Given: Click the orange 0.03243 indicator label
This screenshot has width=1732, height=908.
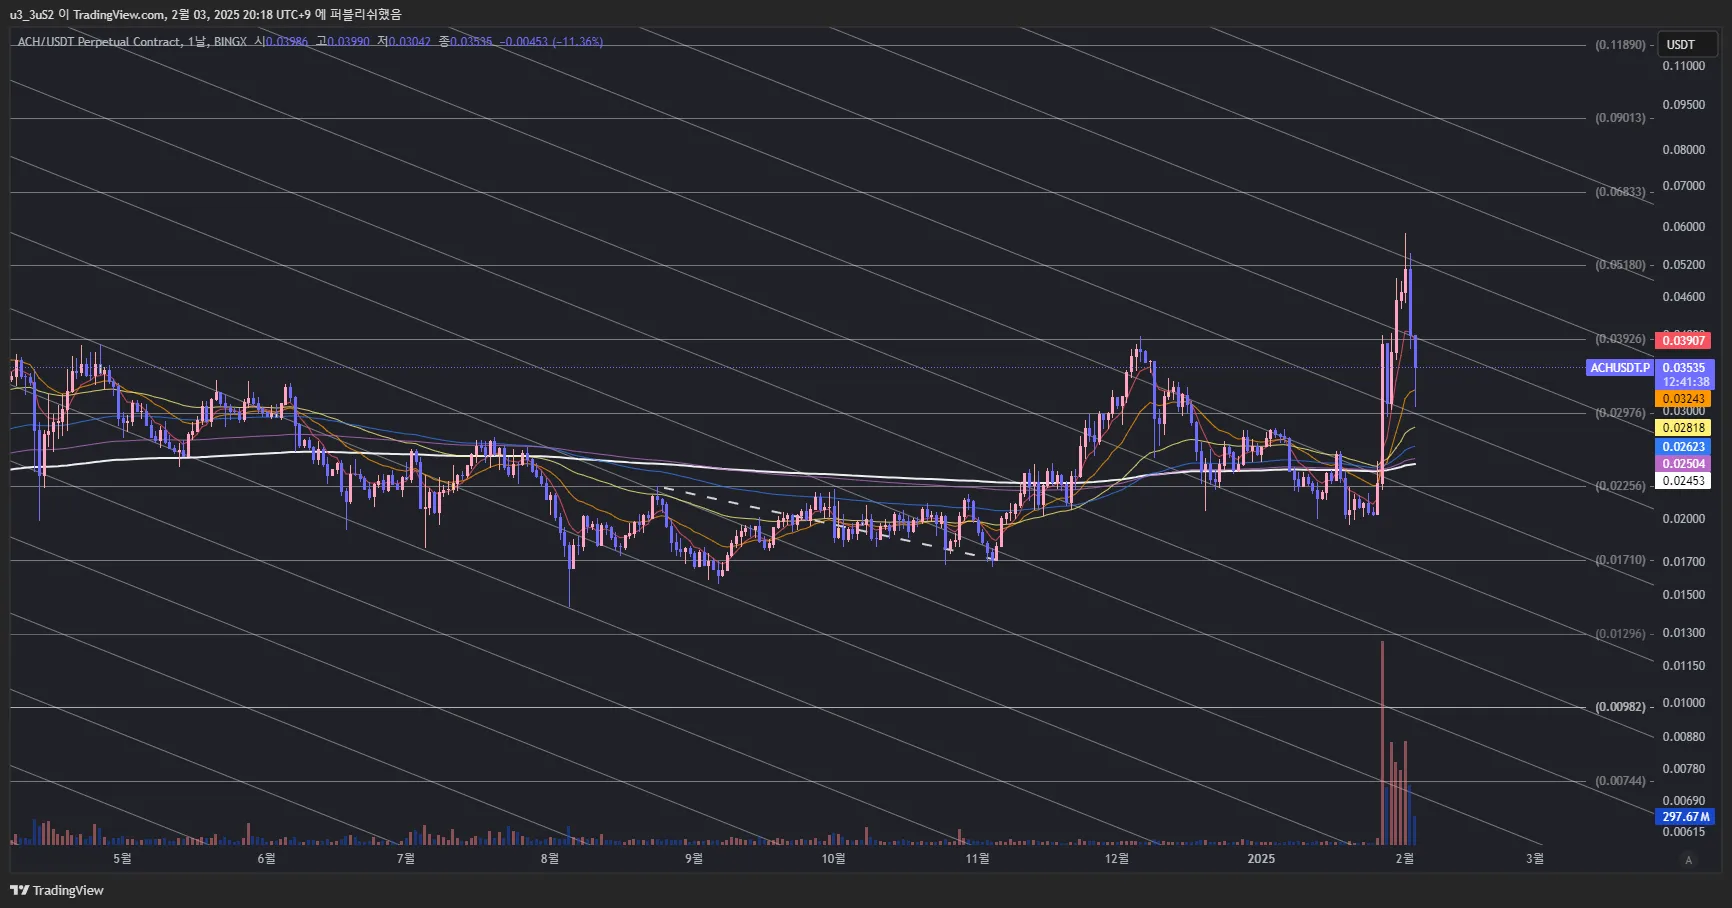Looking at the screenshot, I should [x=1684, y=399].
